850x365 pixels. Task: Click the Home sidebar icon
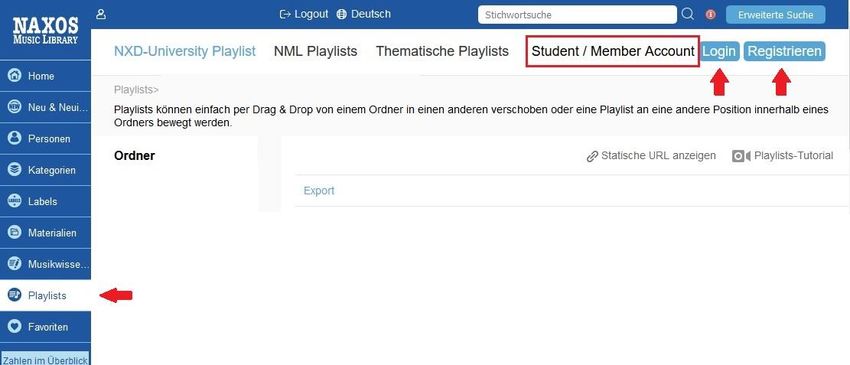coord(15,76)
